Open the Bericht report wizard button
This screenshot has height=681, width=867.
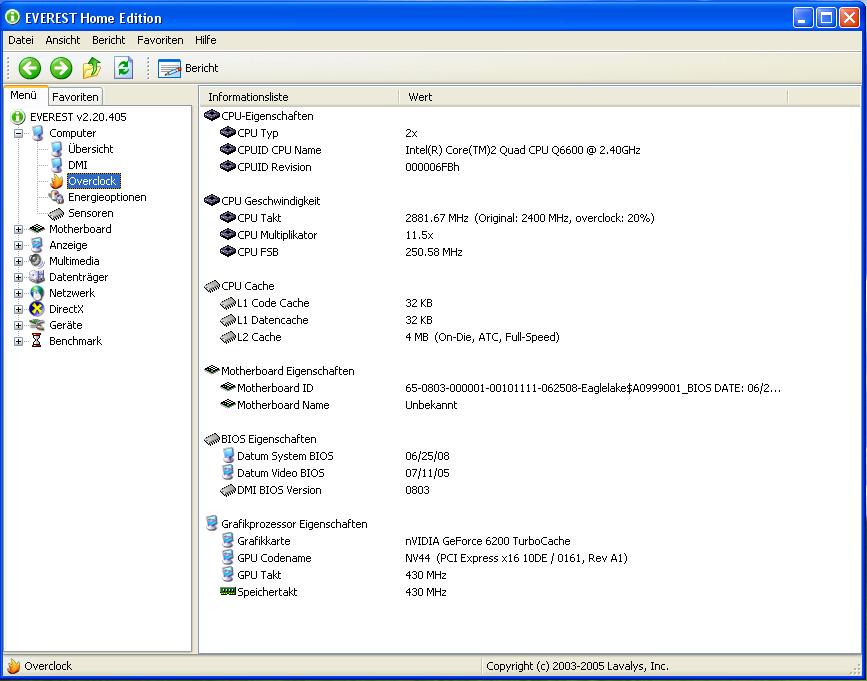(x=188, y=68)
